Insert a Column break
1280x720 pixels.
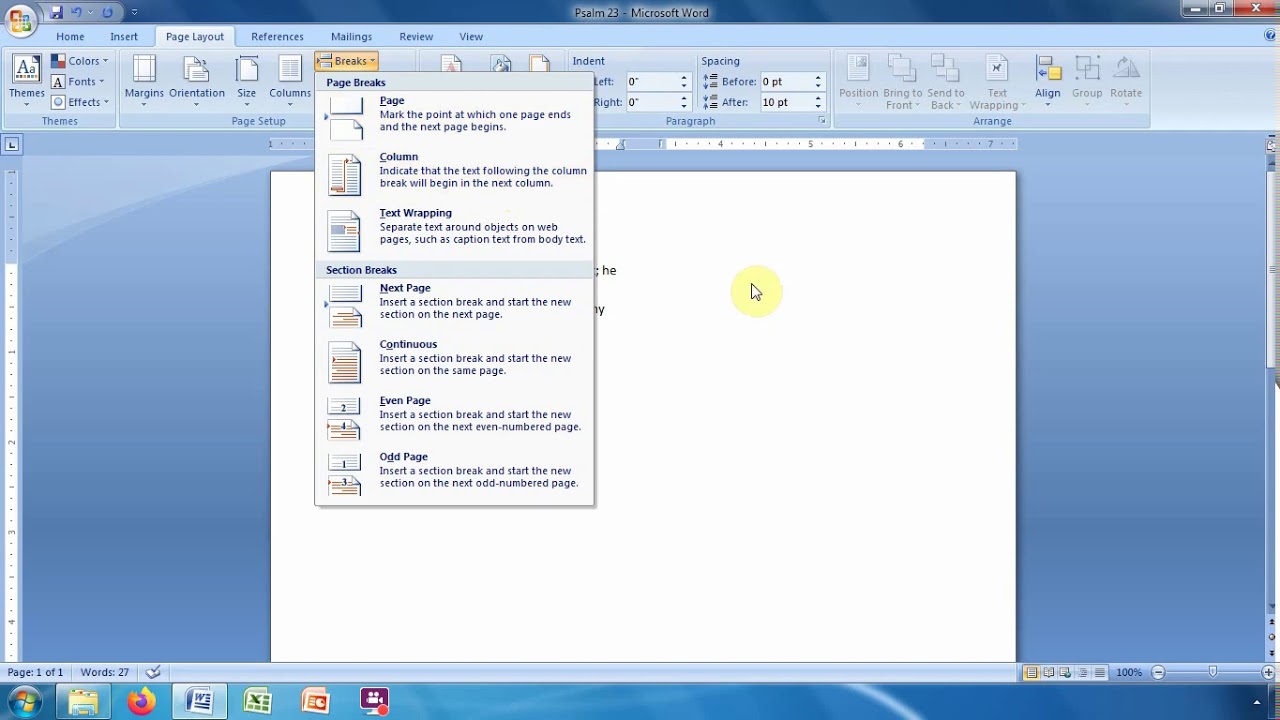tap(455, 173)
